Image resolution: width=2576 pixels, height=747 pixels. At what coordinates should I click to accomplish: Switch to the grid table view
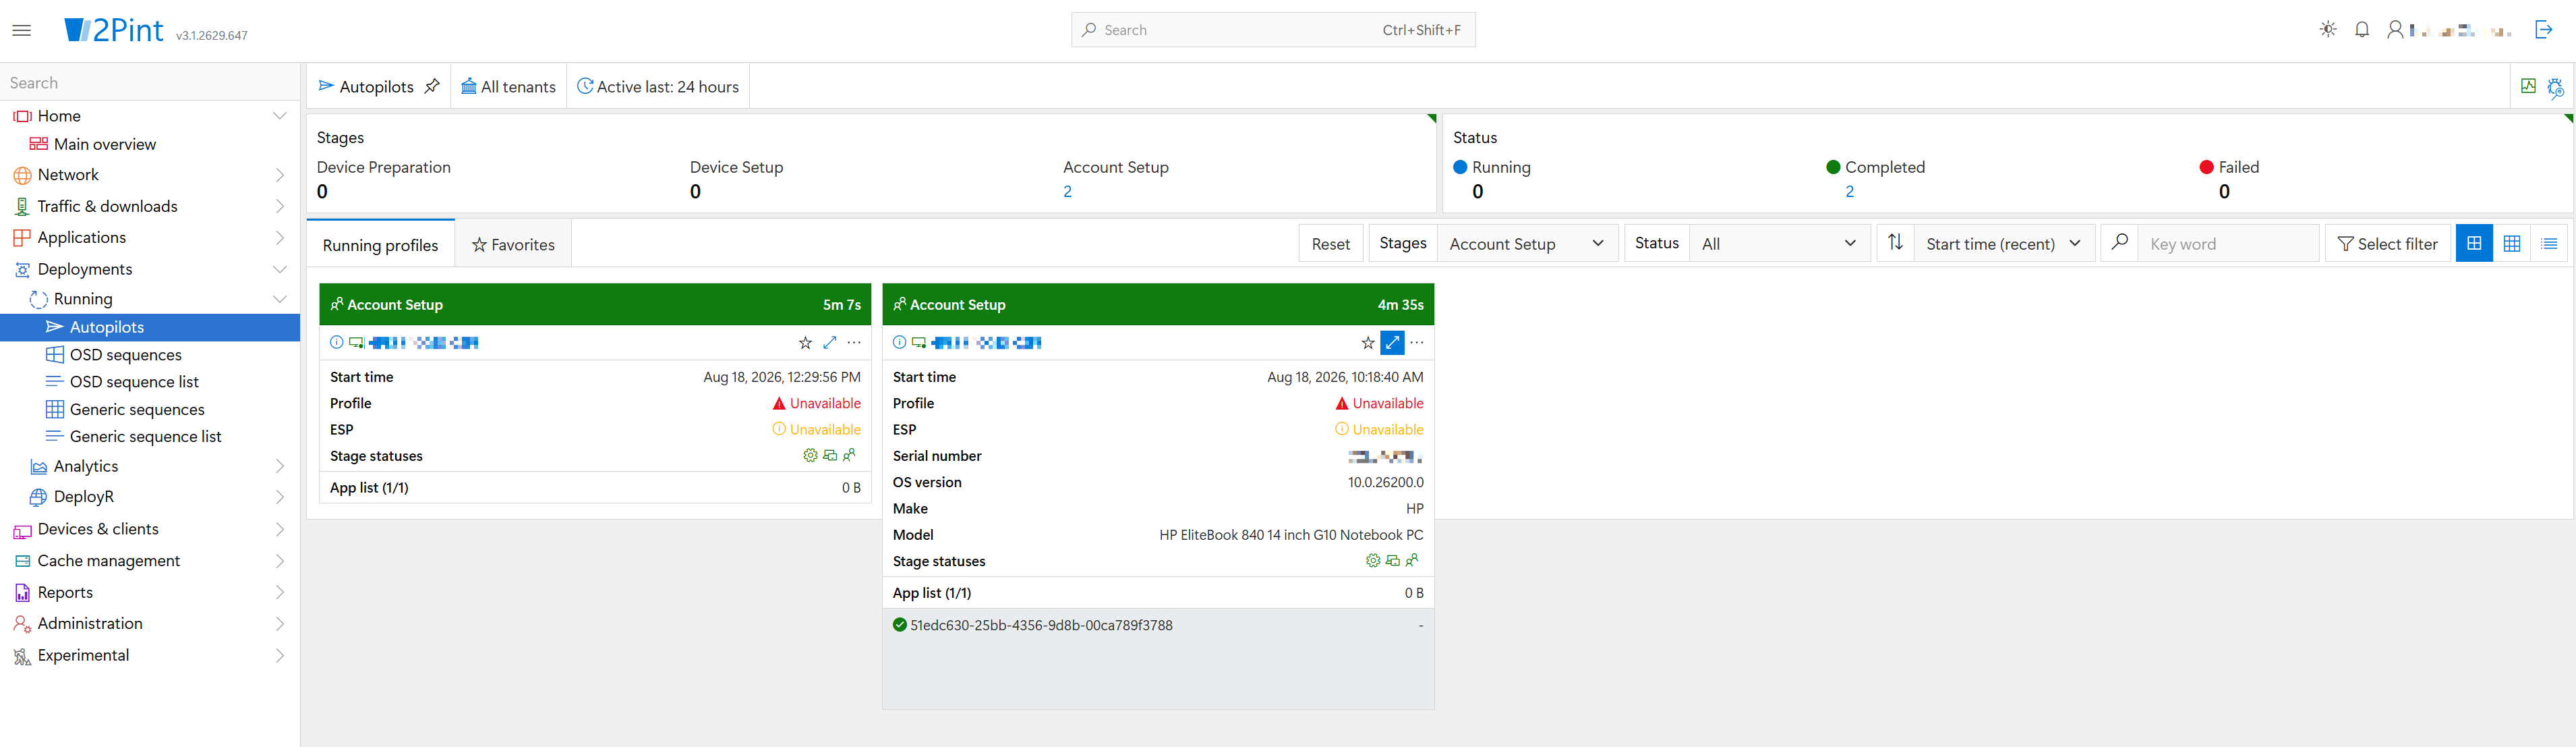pyautogui.click(x=2512, y=243)
